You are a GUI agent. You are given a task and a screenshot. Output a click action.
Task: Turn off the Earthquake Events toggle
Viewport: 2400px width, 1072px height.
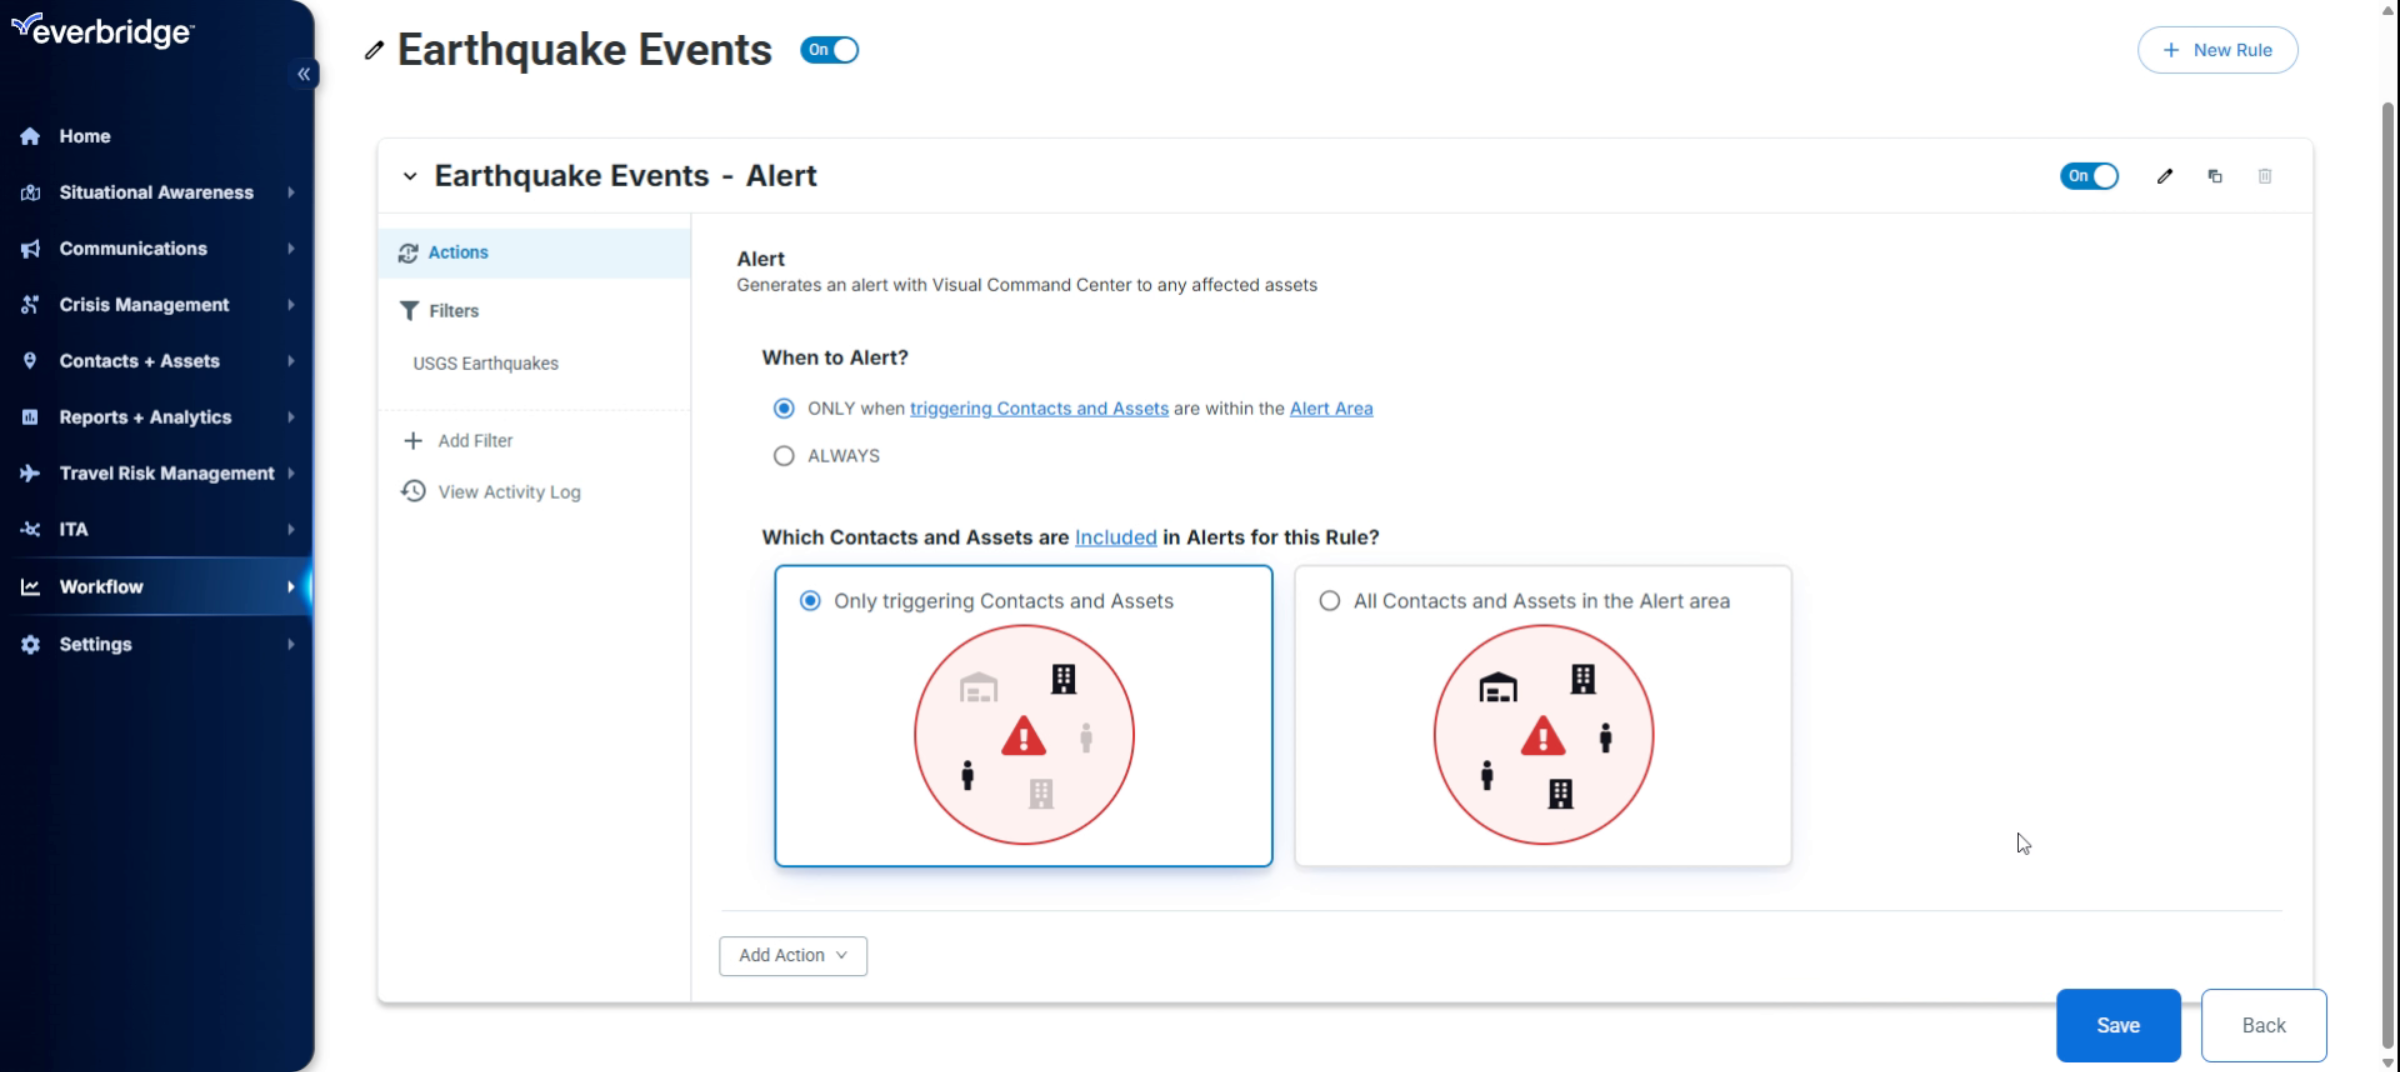click(x=829, y=49)
